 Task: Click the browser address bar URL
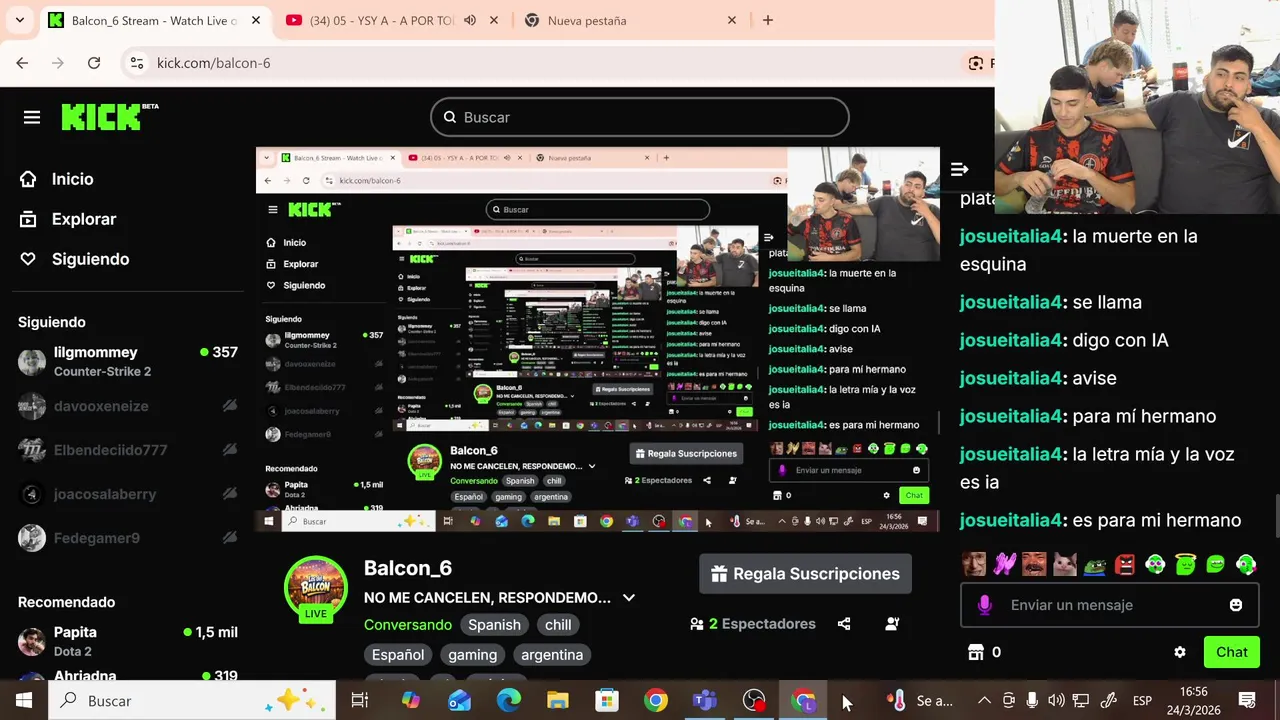213,63
